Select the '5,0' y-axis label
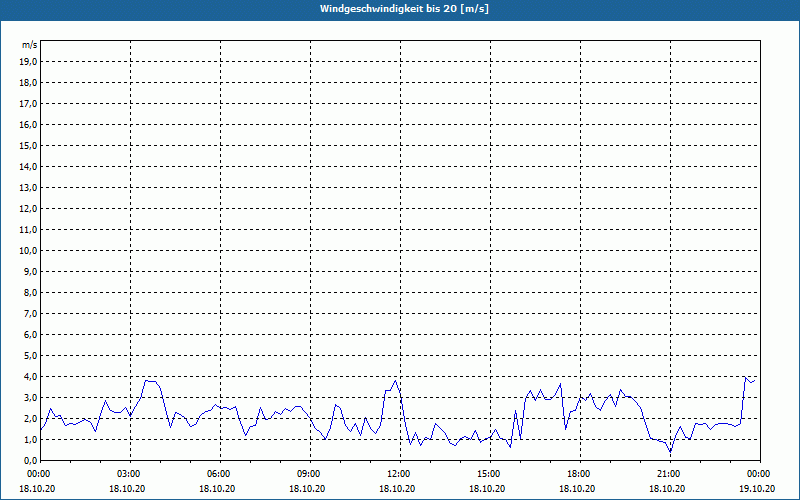 point(31,356)
